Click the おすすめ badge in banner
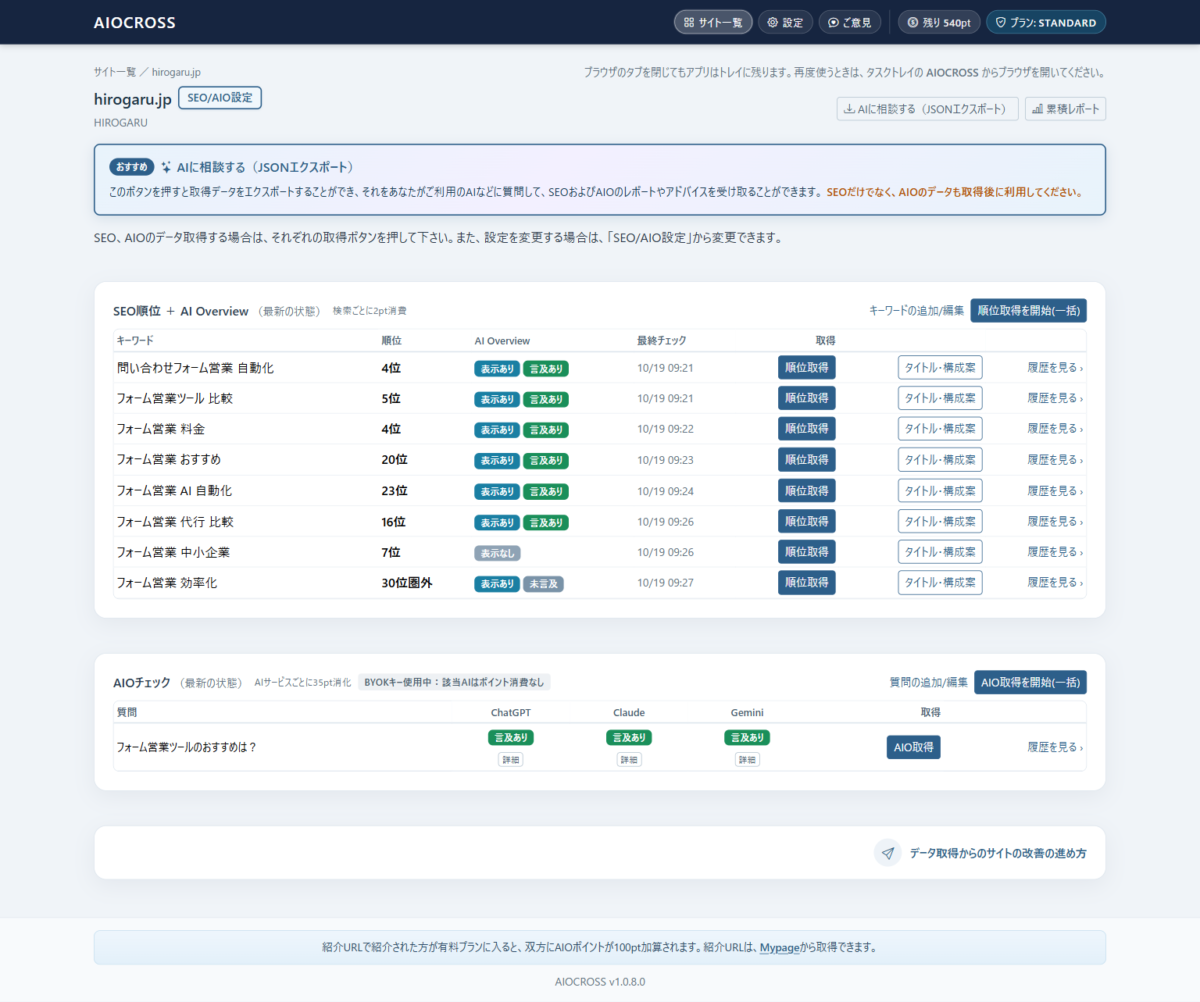Image resolution: width=1200 pixels, height=1002 pixels. tap(132, 167)
